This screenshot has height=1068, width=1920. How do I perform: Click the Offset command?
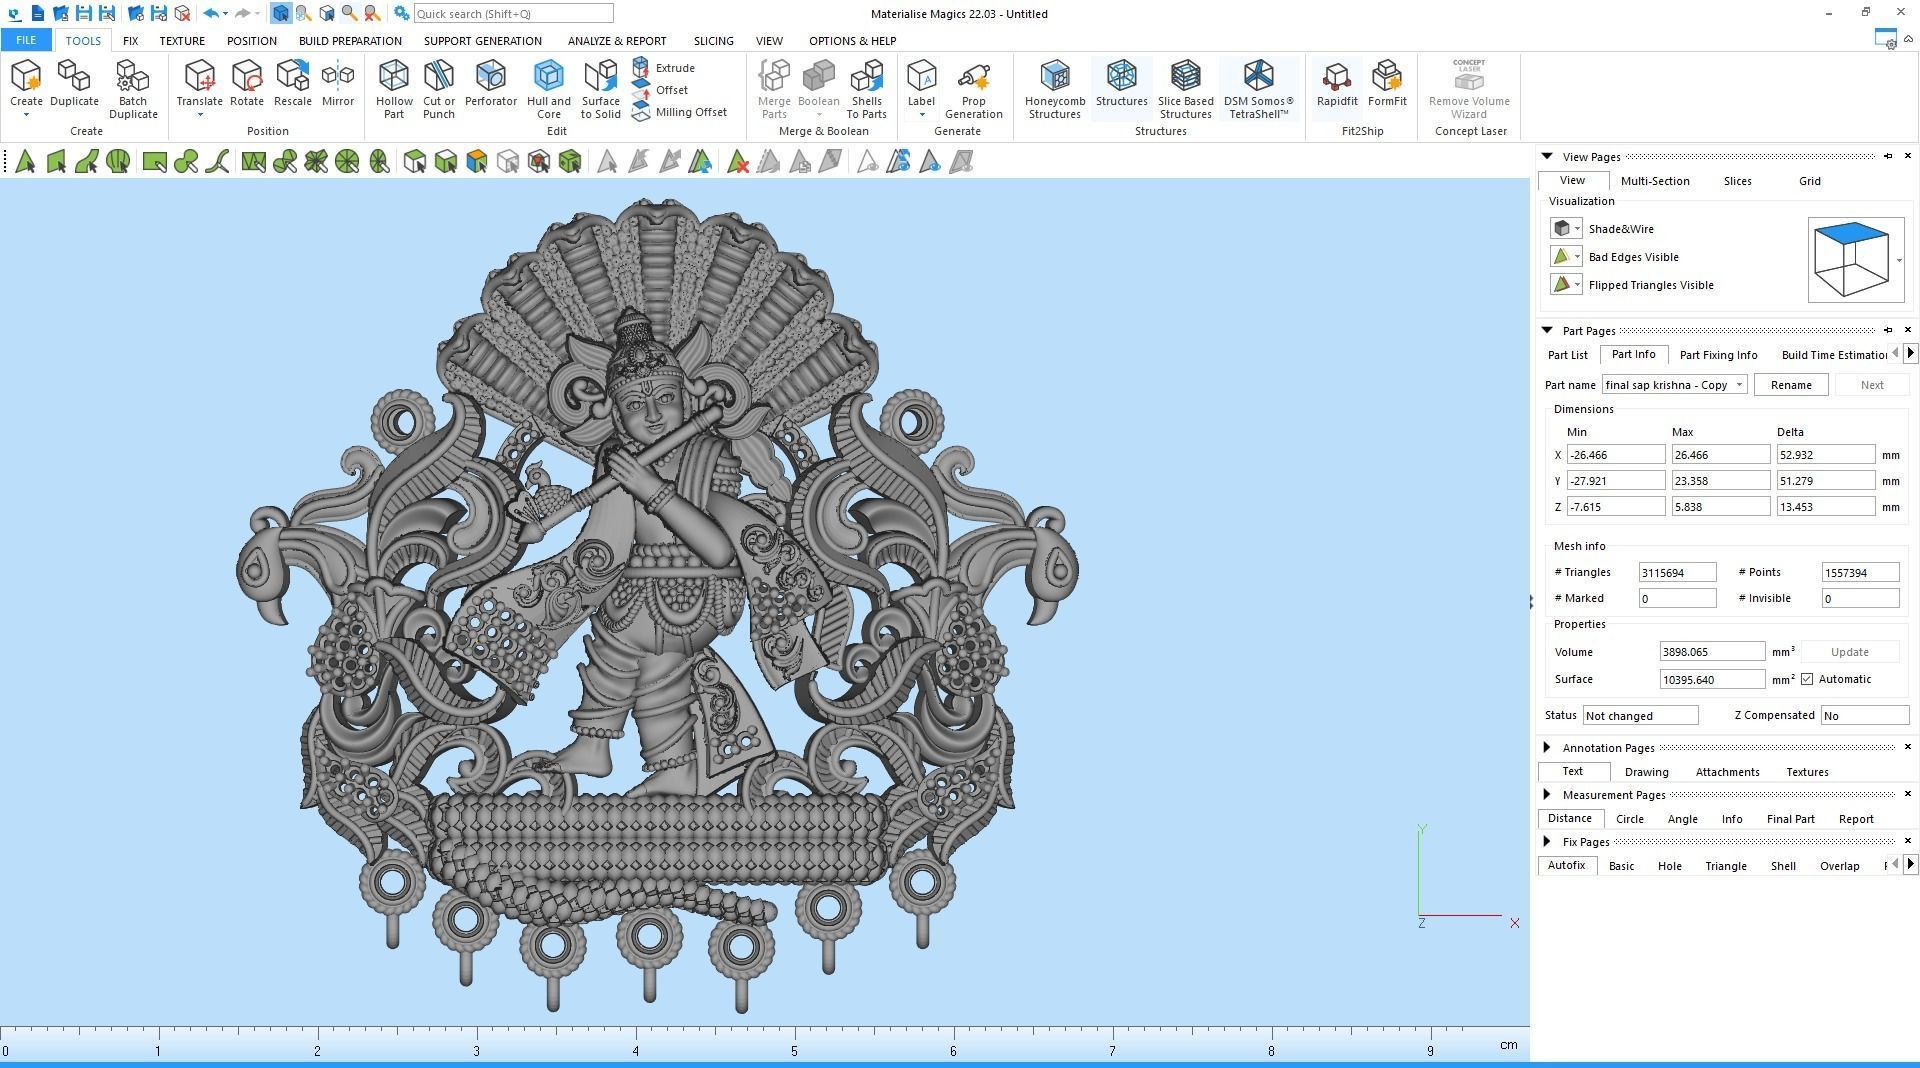(x=660, y=90)
